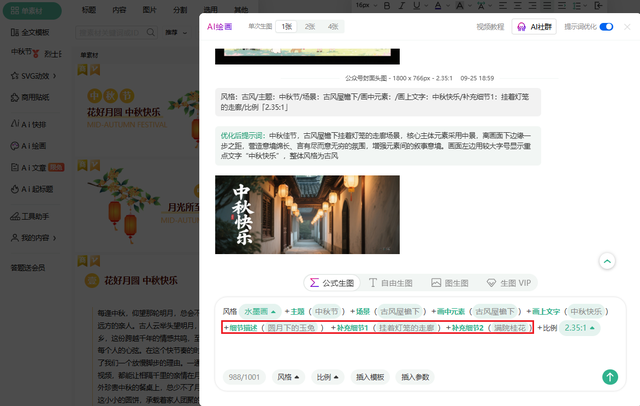Image resolution: width=640 pixels, height=406 pixels.
Task: Switch to 公式生图 tab
Action: click(x=332, y=283)
